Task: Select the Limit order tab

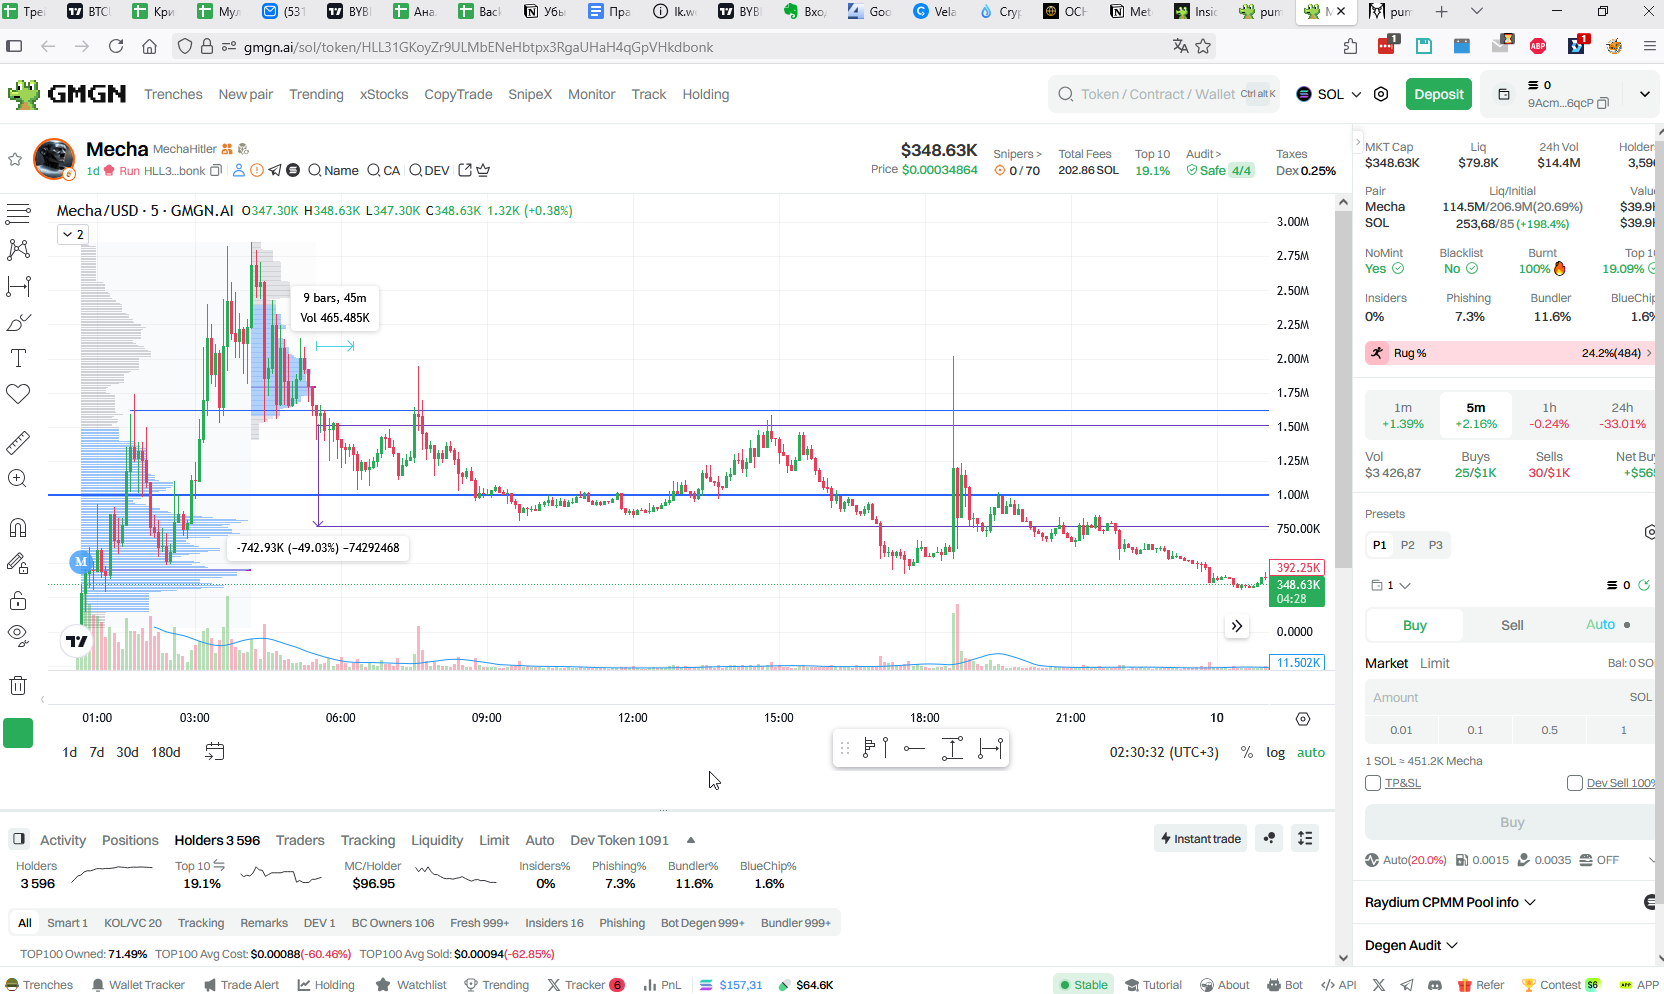Action: [1434, 663]
